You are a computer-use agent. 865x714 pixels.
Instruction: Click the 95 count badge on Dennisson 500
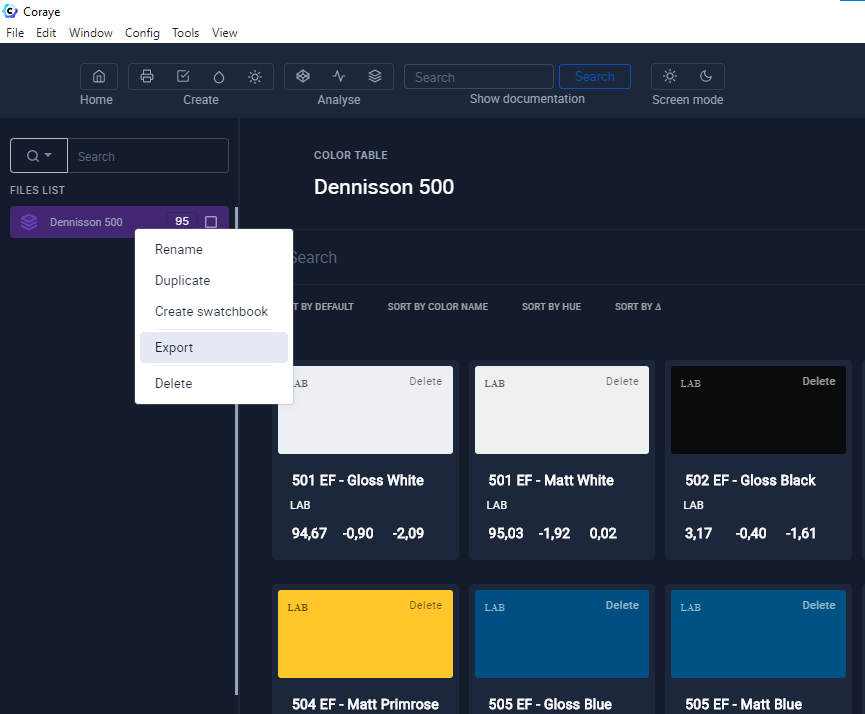coord(182,221)
